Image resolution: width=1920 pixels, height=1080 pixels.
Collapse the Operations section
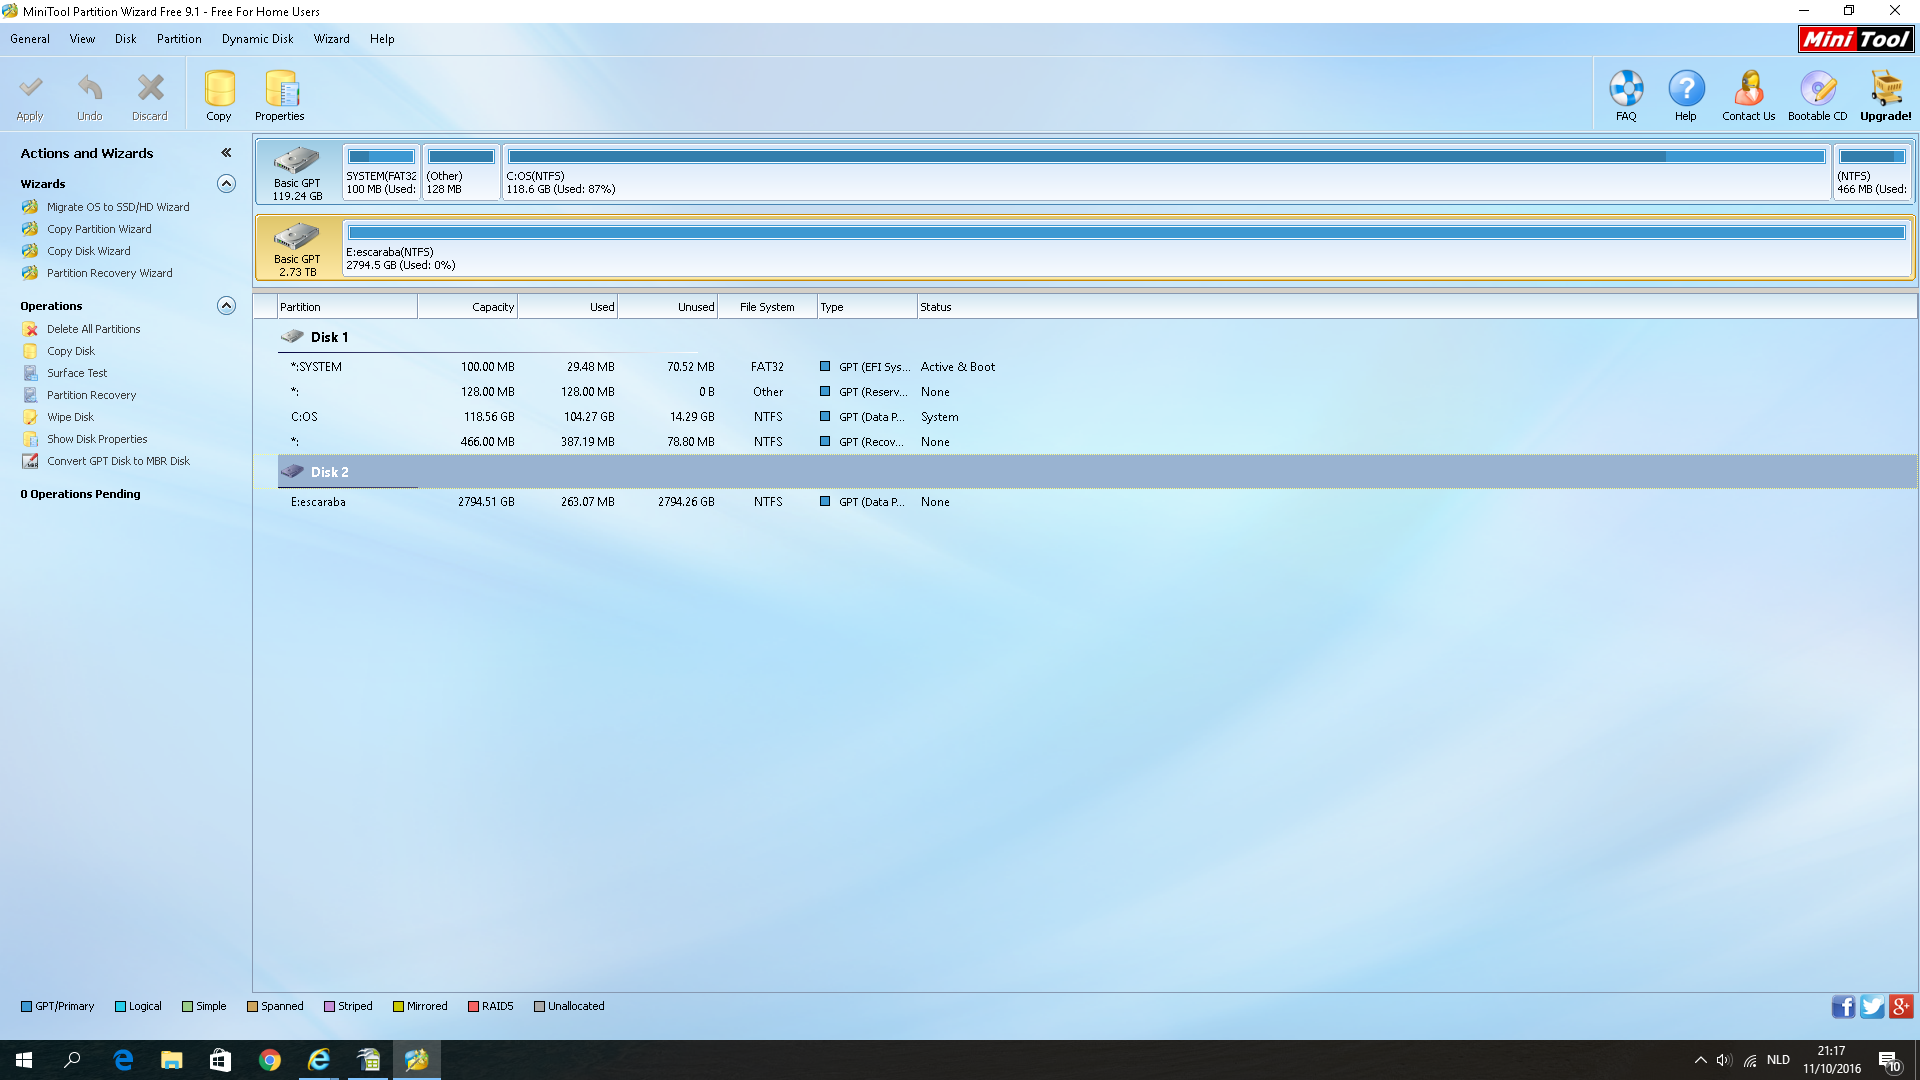pyautogui.click(x=227, y=306)
